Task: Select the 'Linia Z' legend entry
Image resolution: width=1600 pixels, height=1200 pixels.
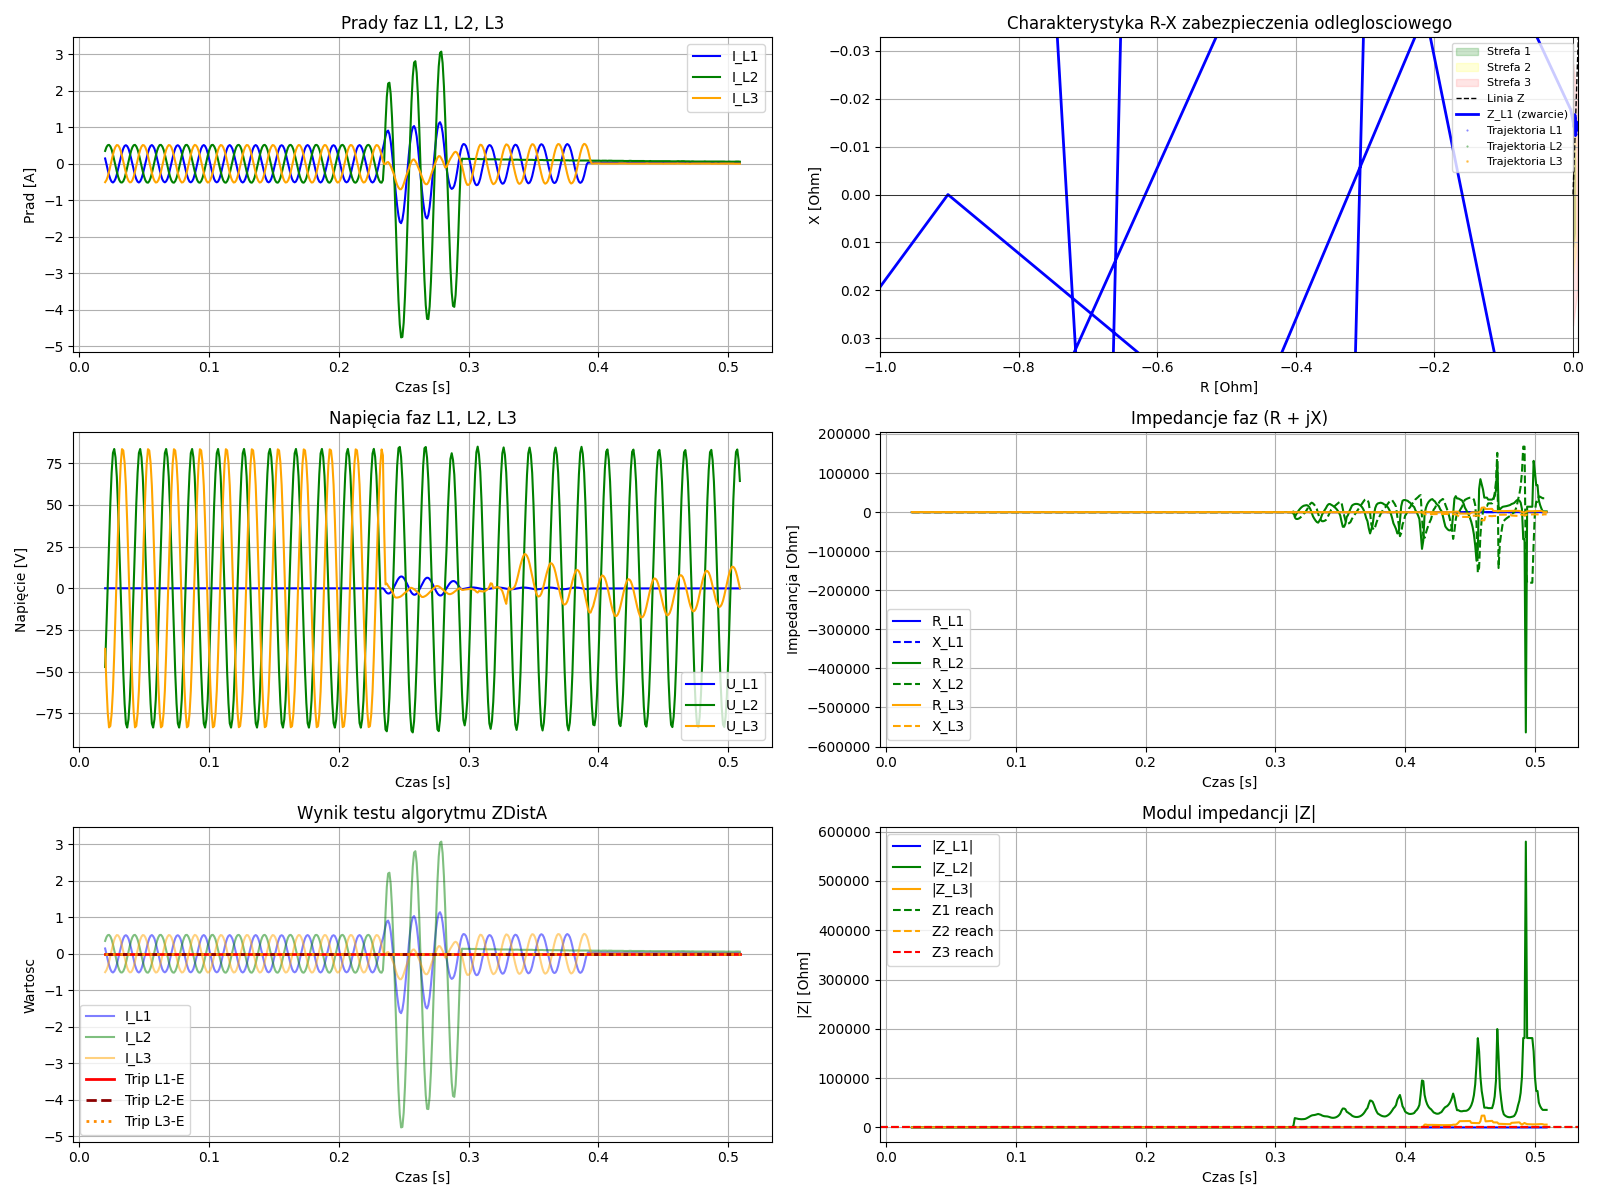Action: pyautogui.click(x=1505, y=98)
